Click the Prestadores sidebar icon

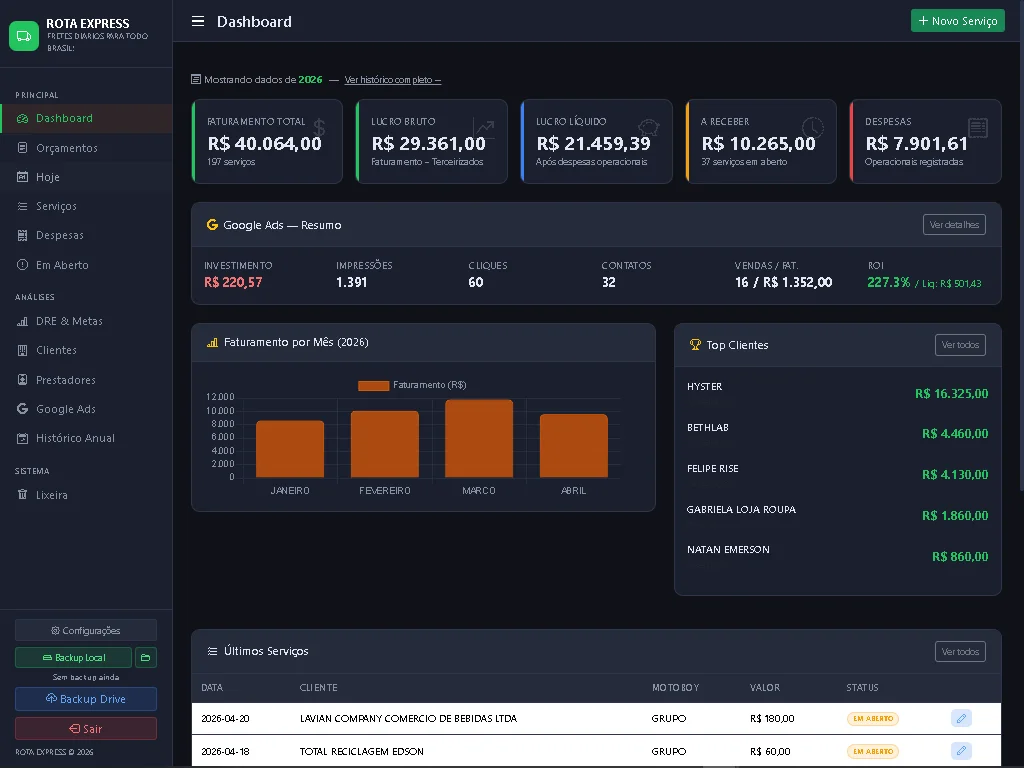click(x=22, y=379)
